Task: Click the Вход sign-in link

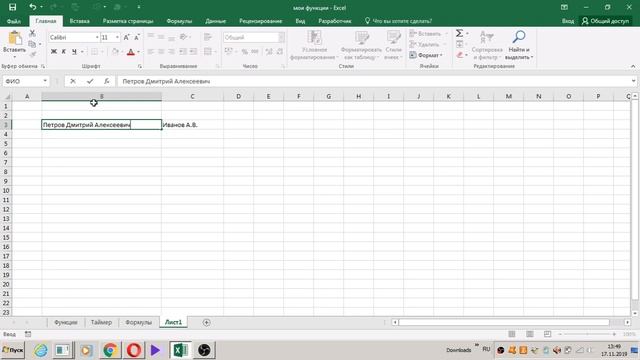Action: pyautogui.click(x=568, y=21)
